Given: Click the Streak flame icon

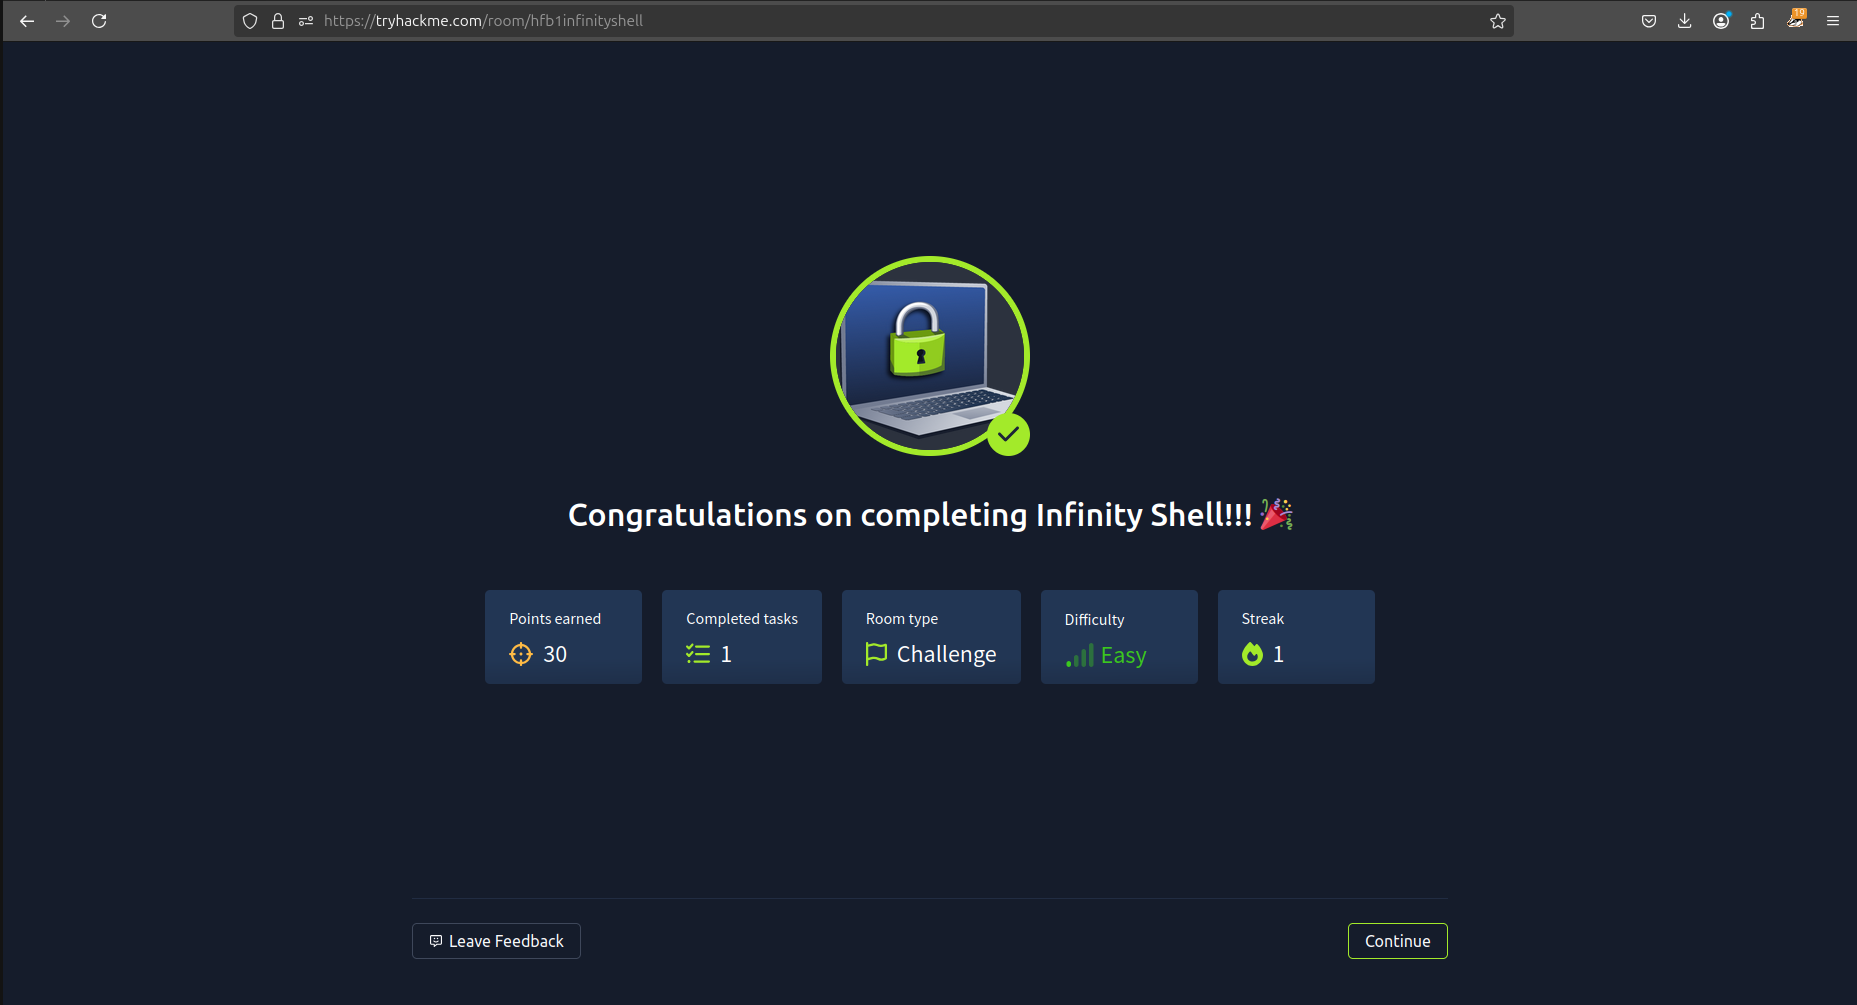Looking at the screenshot, I should tap(1252, 654).
